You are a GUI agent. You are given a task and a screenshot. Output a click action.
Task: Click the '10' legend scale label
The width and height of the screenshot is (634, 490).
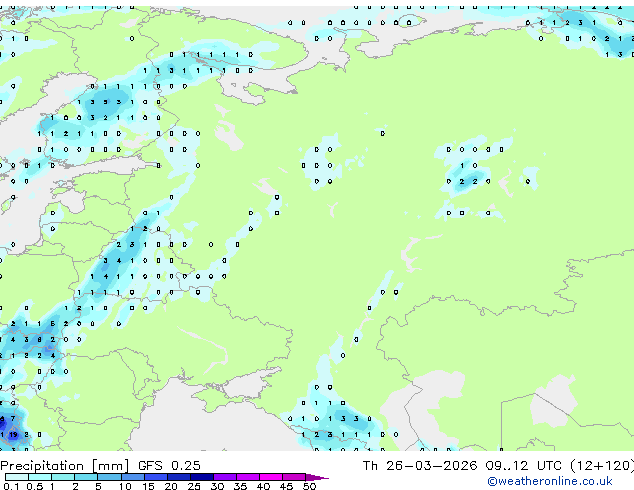tap(125, 486)
